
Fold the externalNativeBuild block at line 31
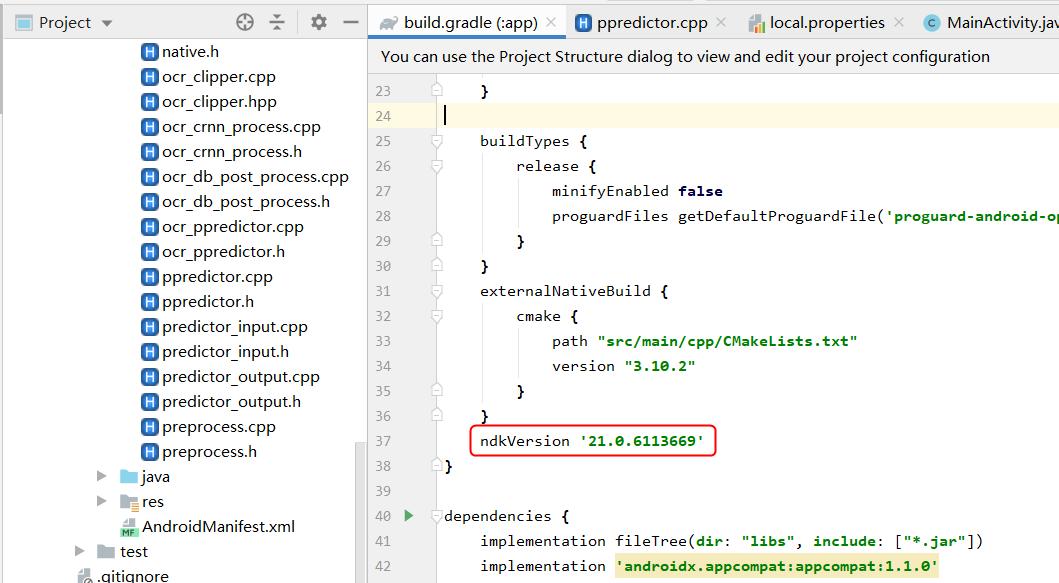(x=437, y=291)
